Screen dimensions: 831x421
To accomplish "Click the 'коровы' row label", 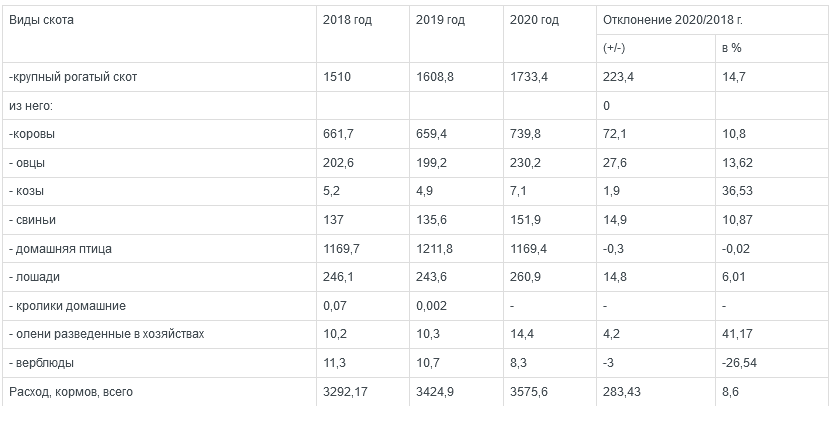I will 32,133.
